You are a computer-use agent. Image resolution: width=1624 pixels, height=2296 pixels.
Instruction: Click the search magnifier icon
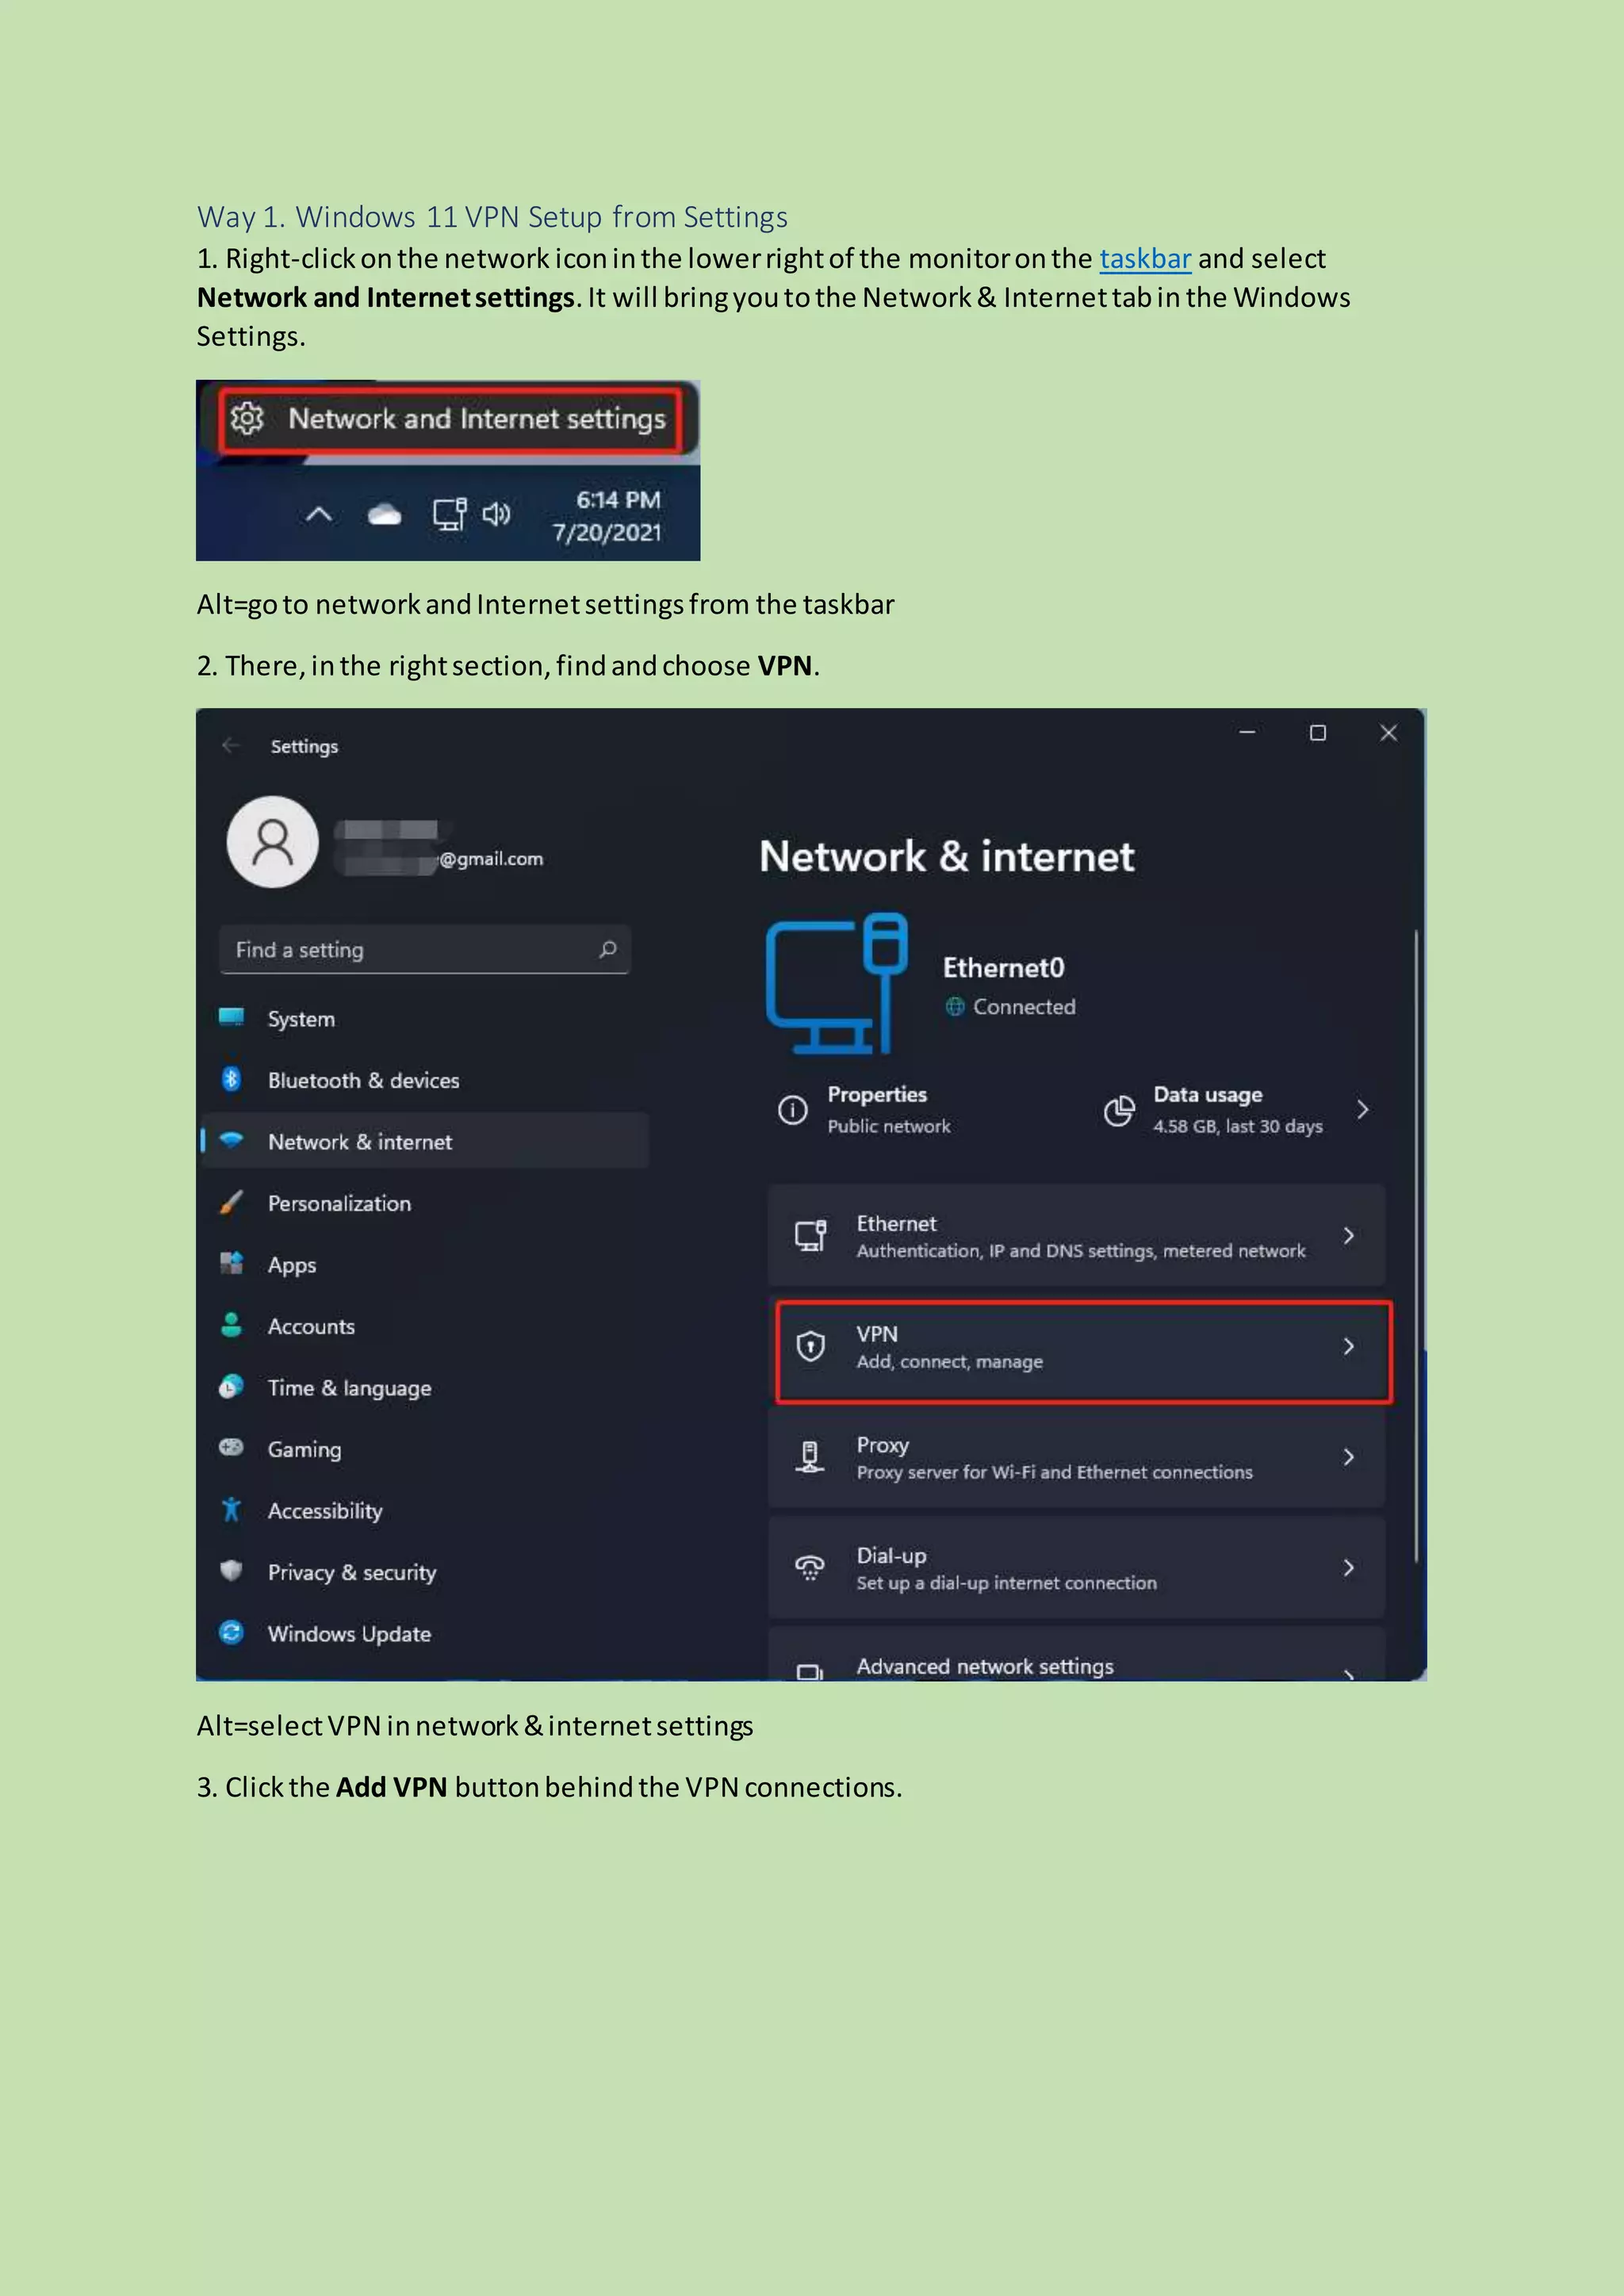[x=607, y=949]
